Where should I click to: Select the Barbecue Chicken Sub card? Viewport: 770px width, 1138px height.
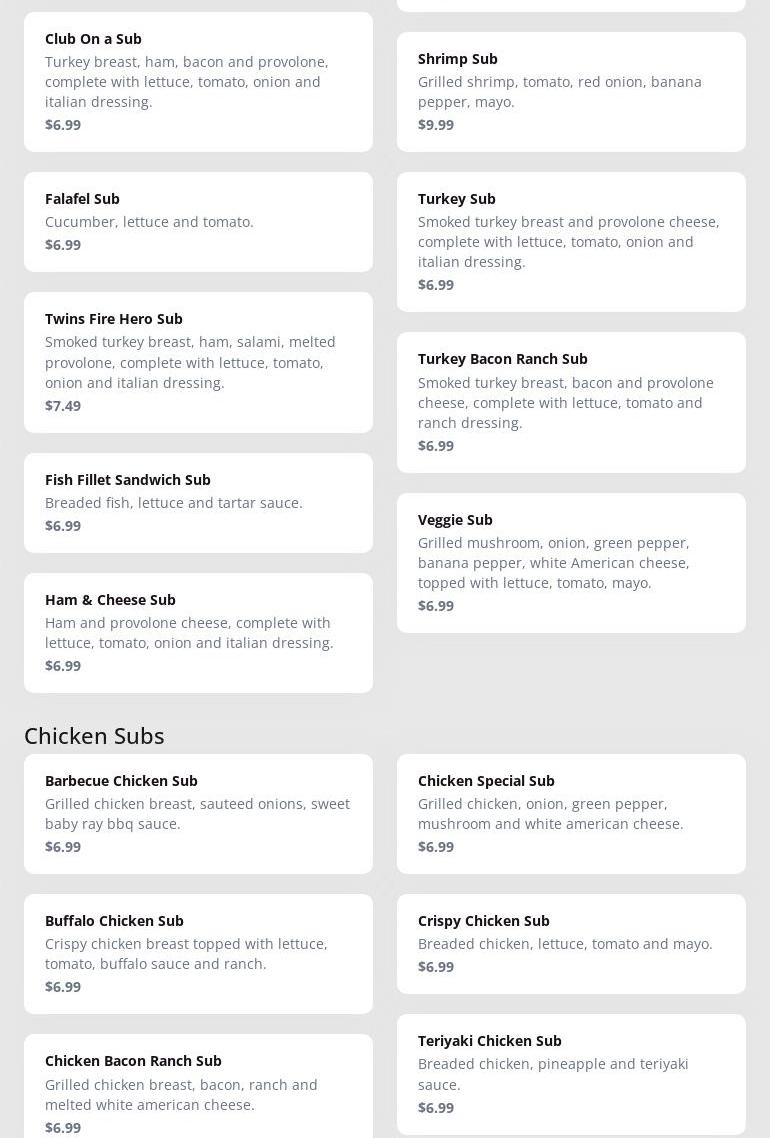(198, 813)
